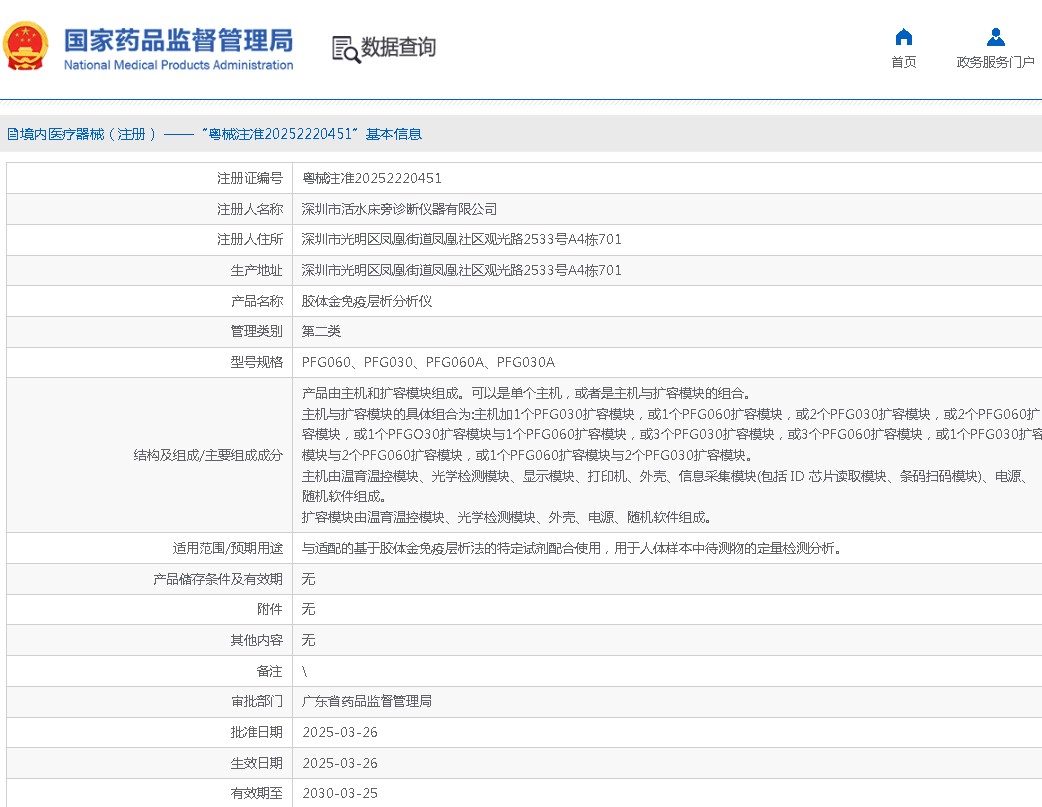Click the 管理类别 value 第二类

[322, 331]
